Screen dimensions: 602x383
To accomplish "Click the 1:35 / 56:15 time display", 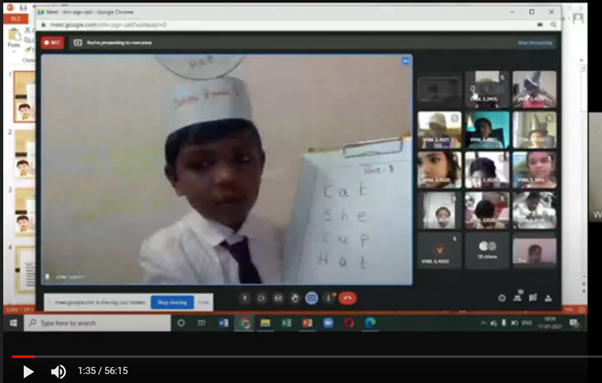I will pyautogui.click(x=103, y=371).
